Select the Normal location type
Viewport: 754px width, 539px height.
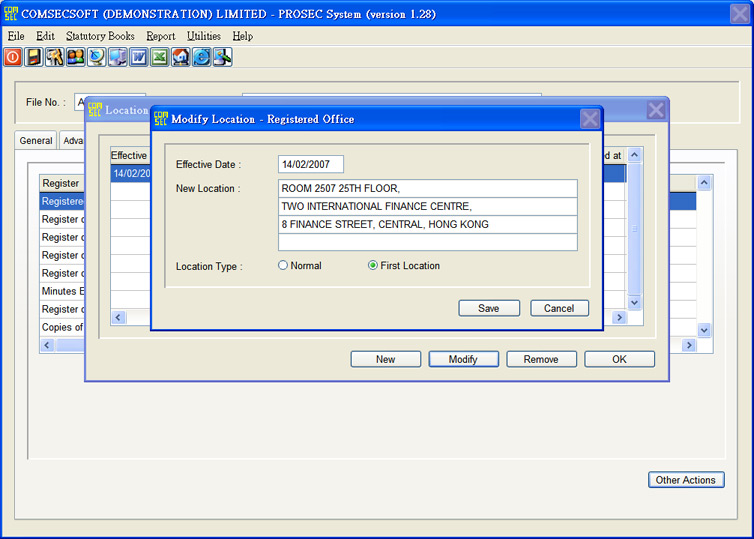[x=283, y=266]
